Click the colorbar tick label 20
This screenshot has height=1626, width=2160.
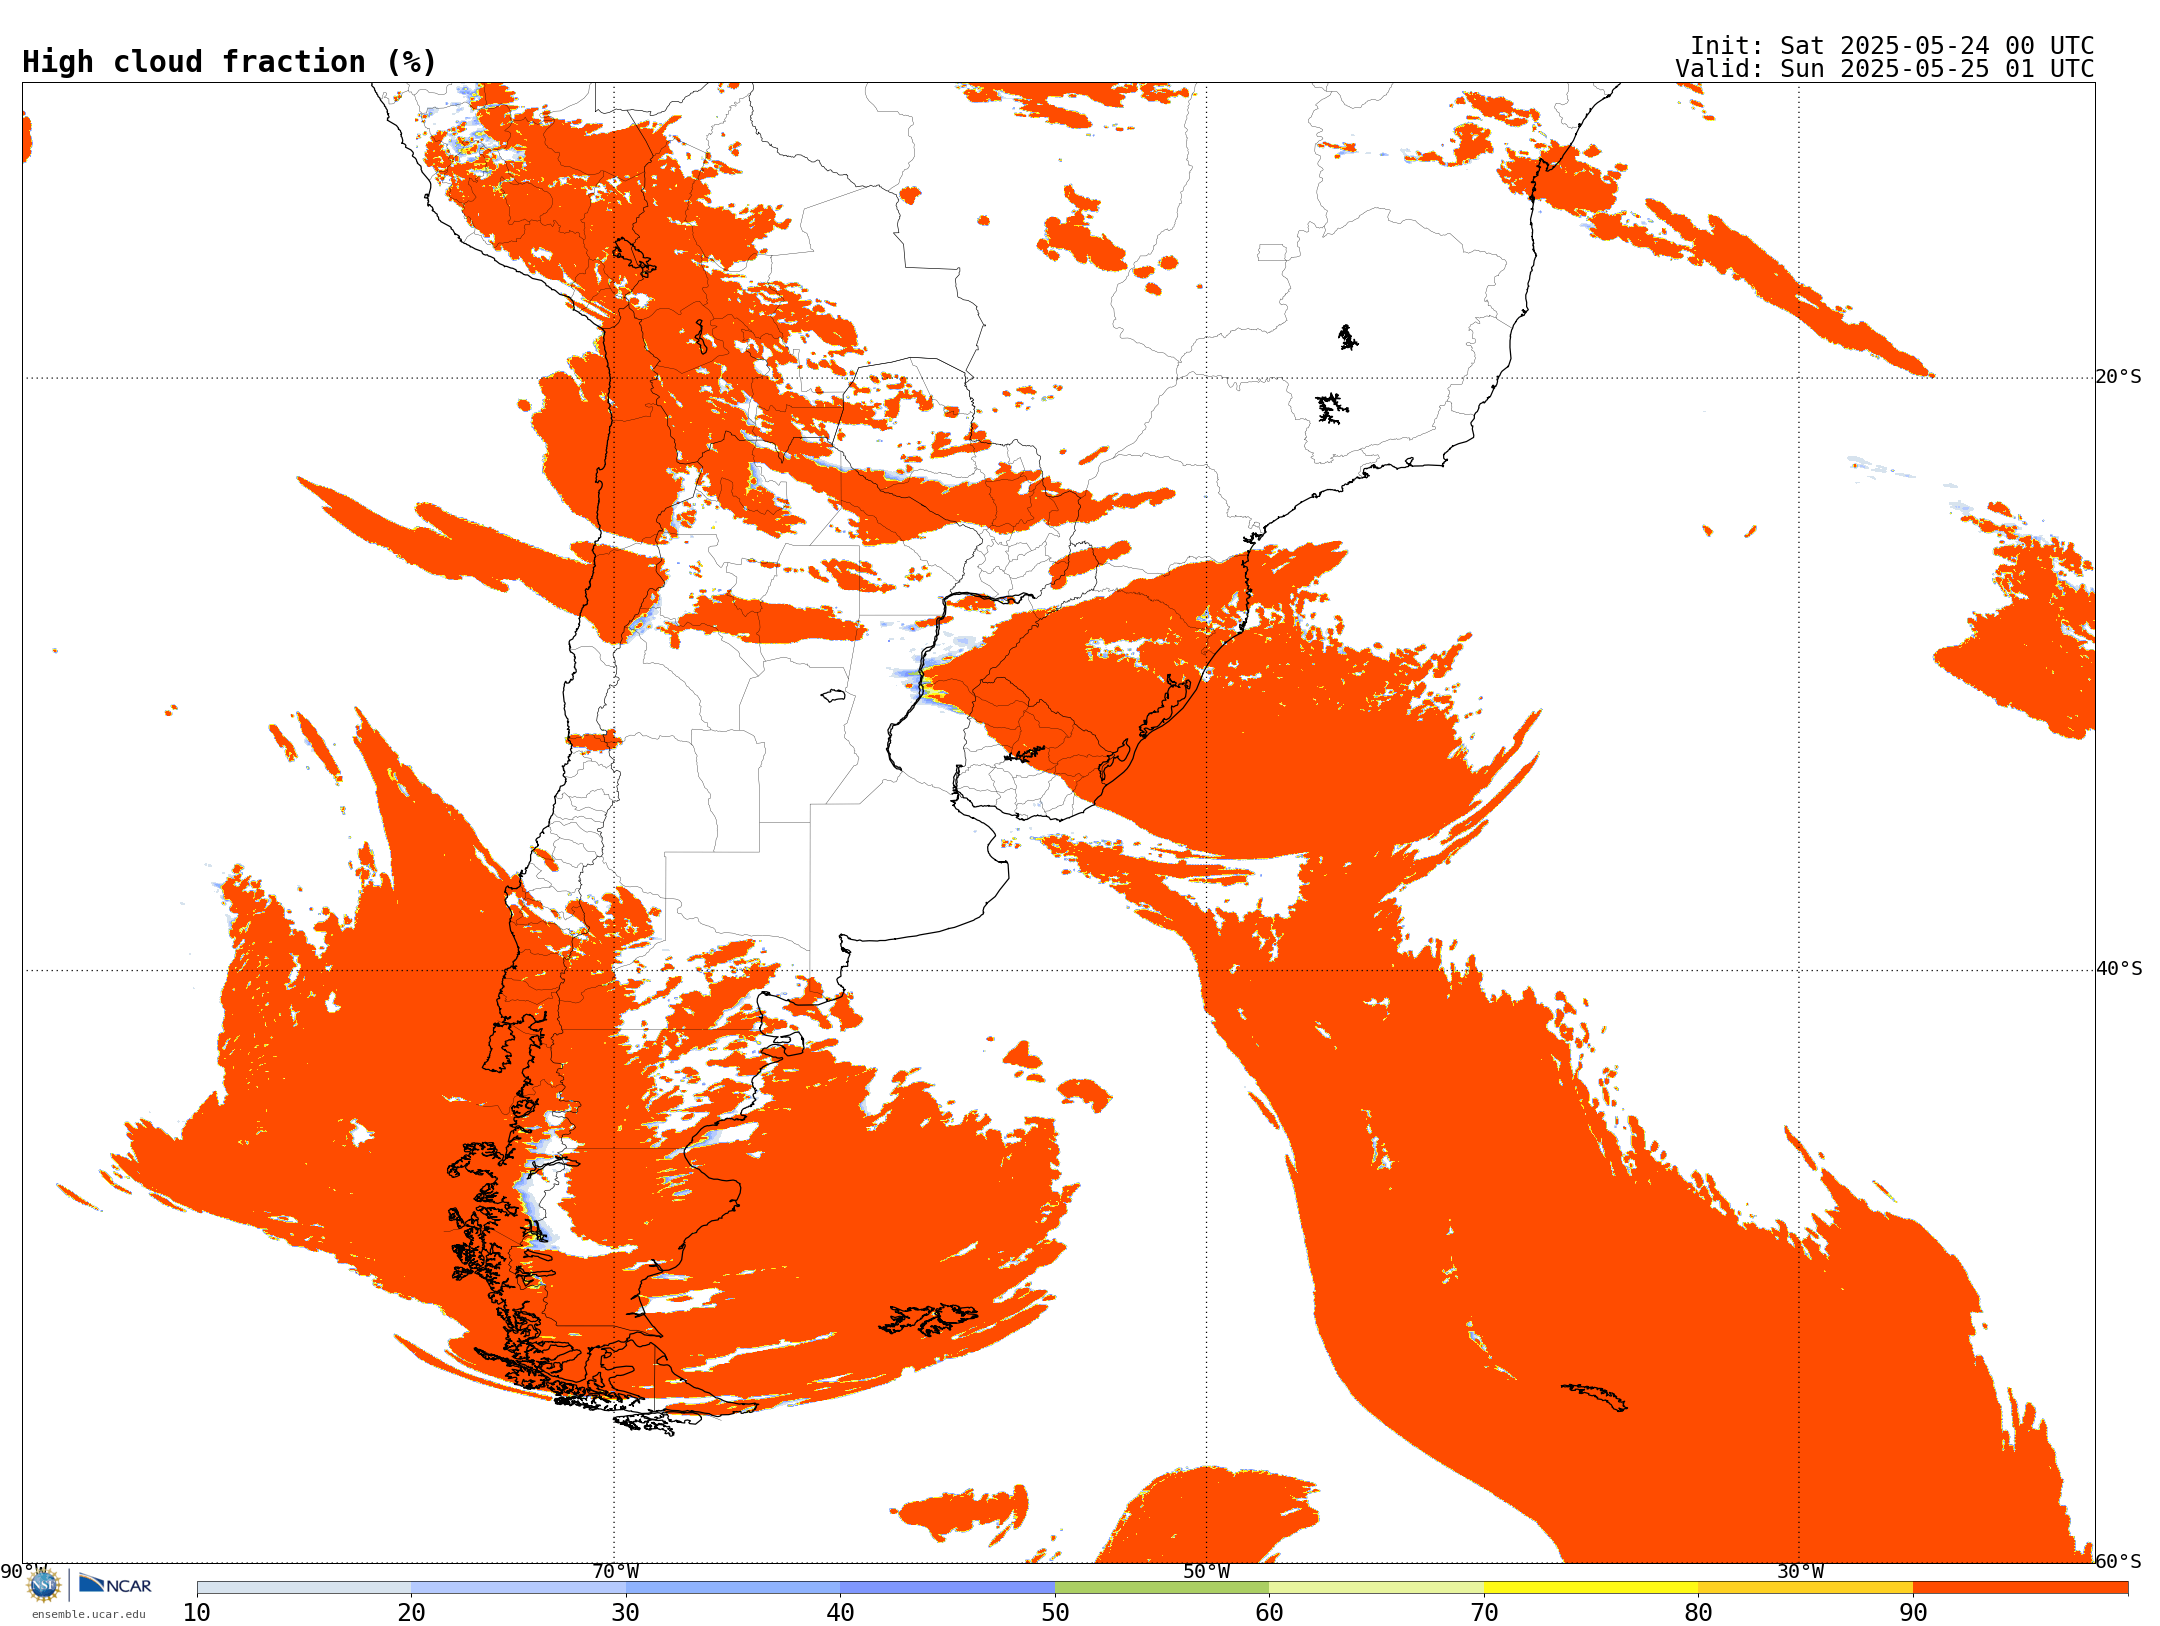click(411, 1612)
